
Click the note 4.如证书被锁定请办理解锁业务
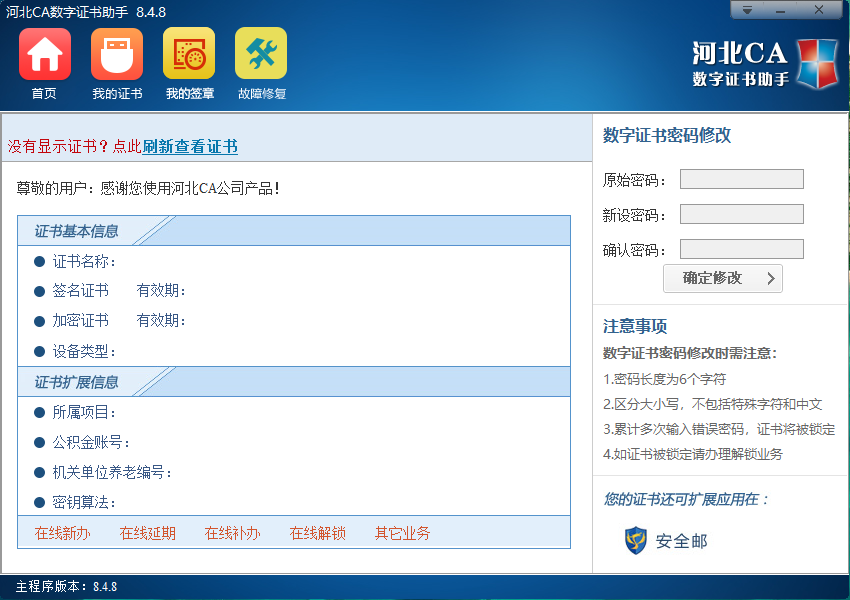(693, 454)
